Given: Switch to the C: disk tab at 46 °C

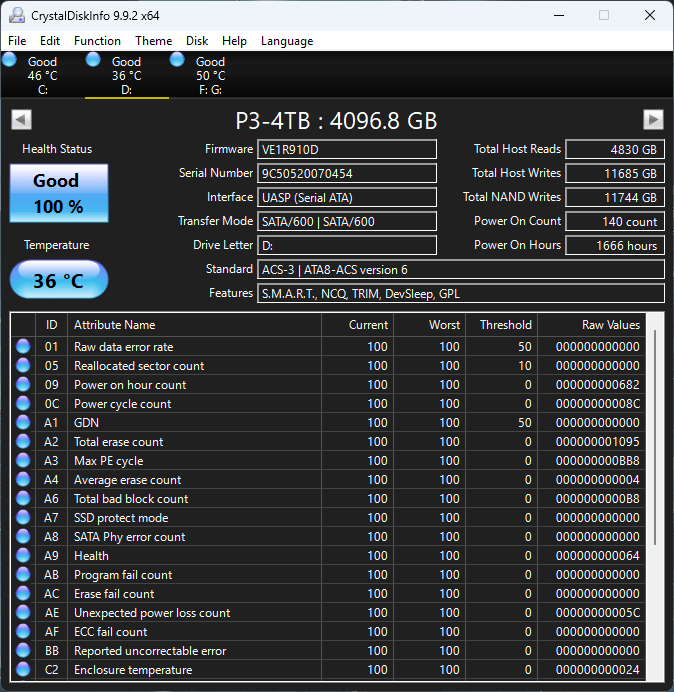Looking at the screenshot, I should click(42, 75).
